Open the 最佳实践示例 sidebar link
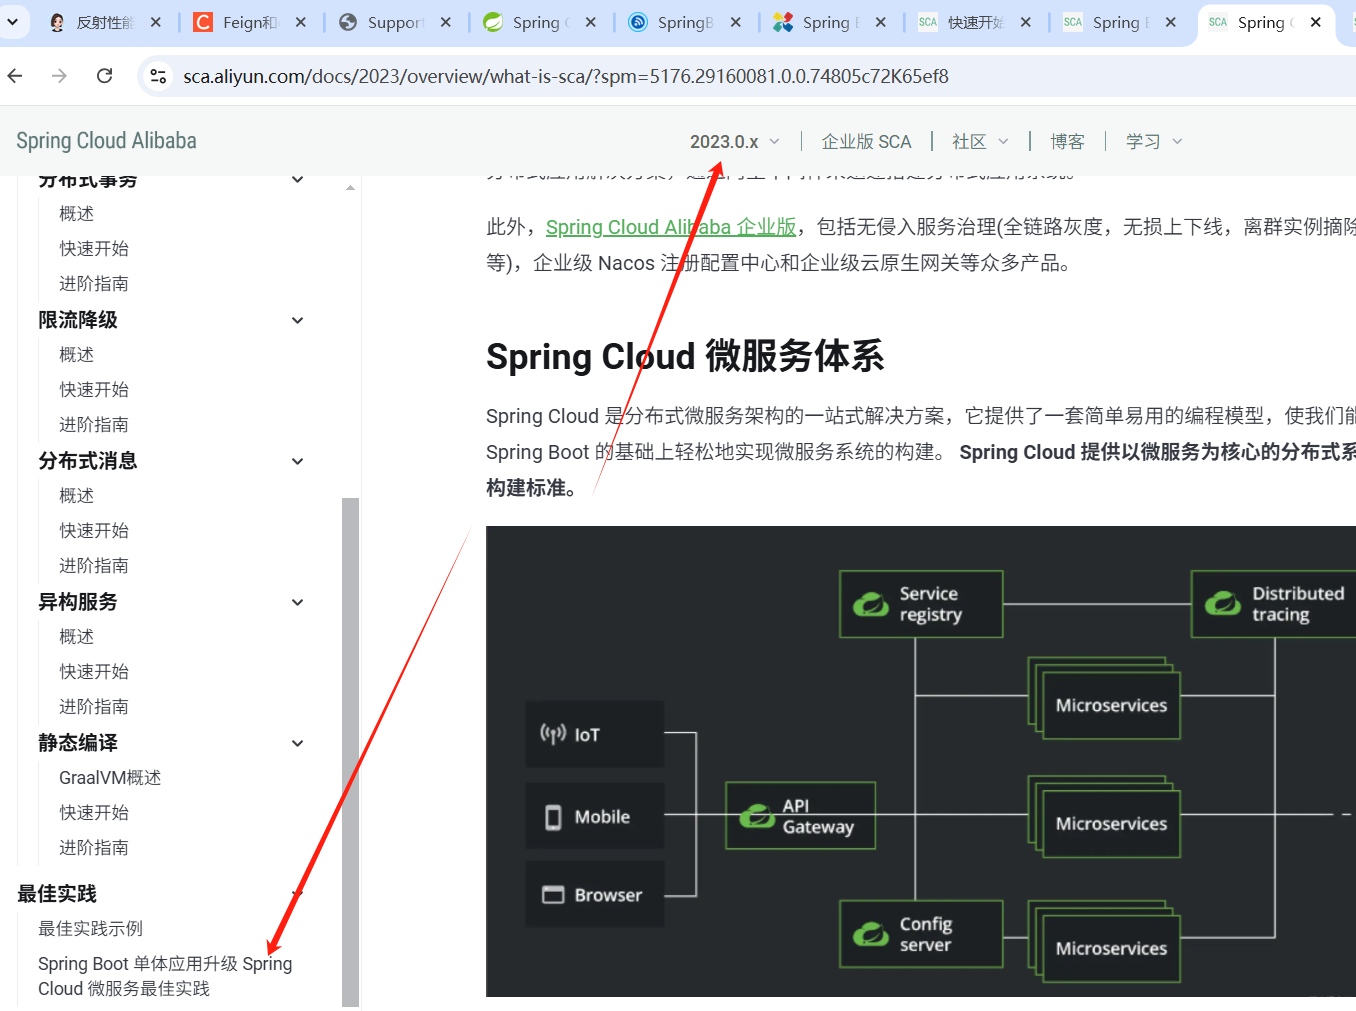 click(90, 929)
